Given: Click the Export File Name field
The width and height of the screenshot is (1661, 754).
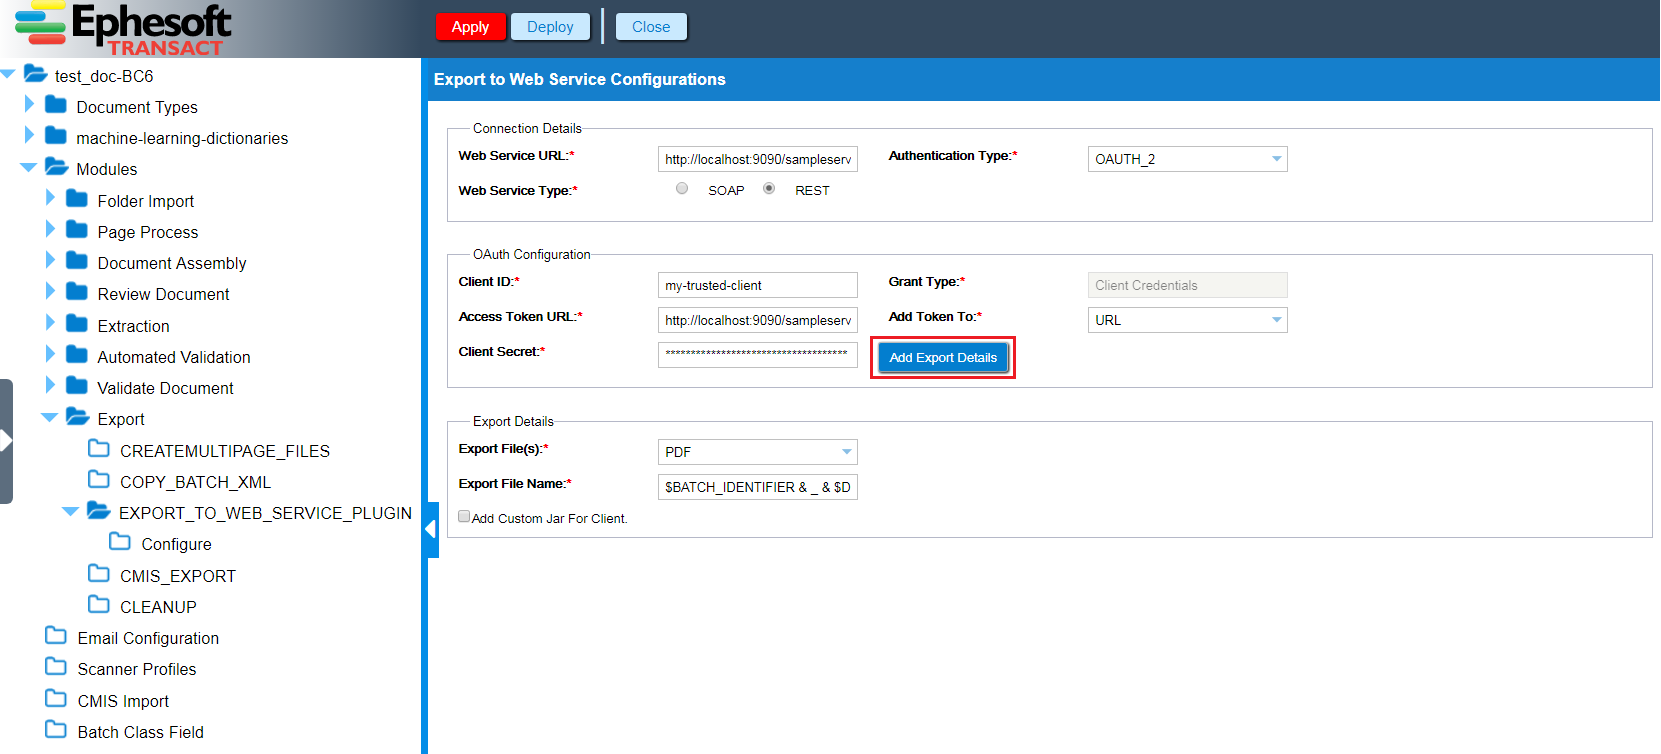Looking at the screenshot, I should click(758, 487).
